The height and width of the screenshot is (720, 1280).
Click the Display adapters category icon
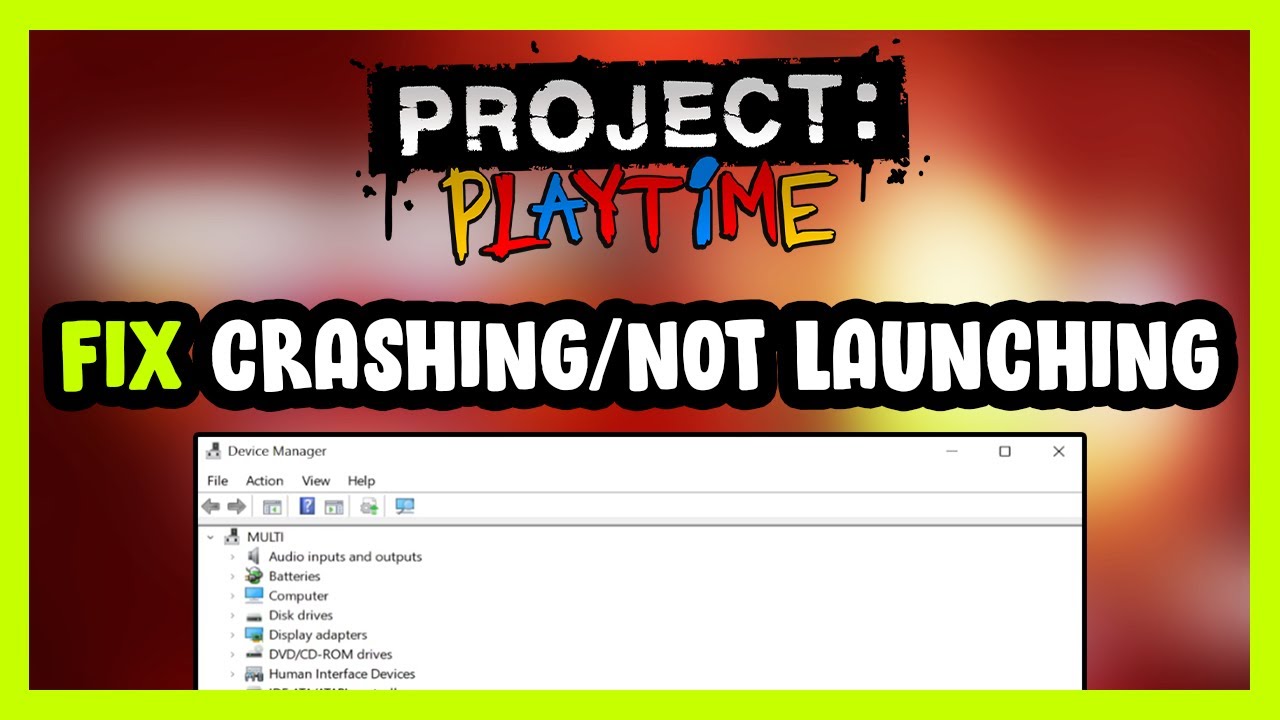coord(253,634)
